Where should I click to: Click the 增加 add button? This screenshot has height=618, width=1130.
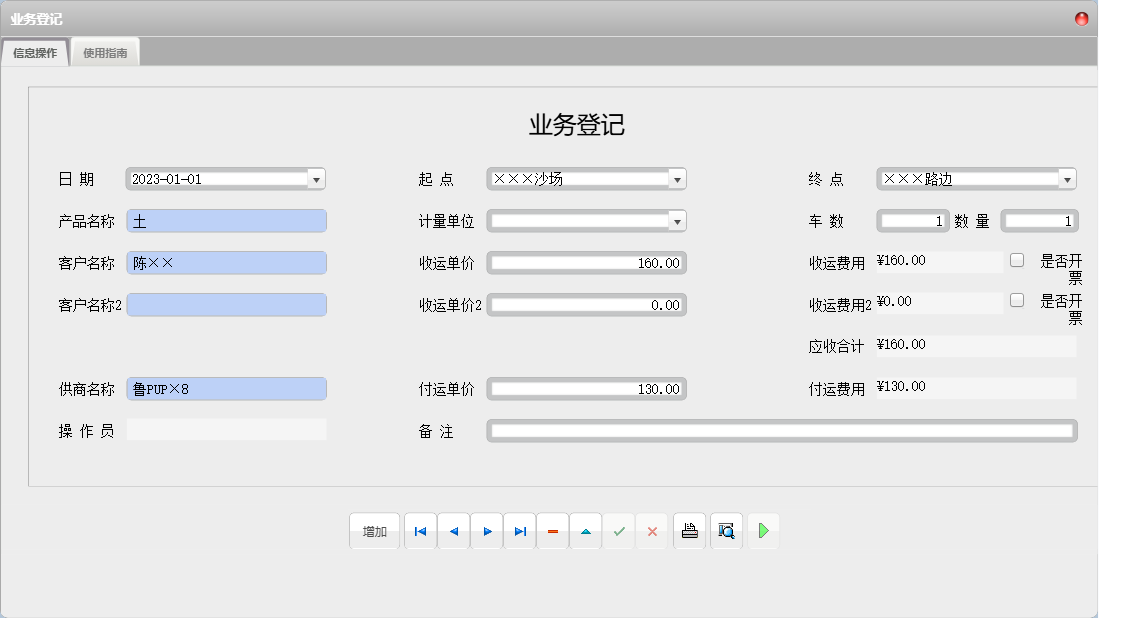click(x=374, y=531)
